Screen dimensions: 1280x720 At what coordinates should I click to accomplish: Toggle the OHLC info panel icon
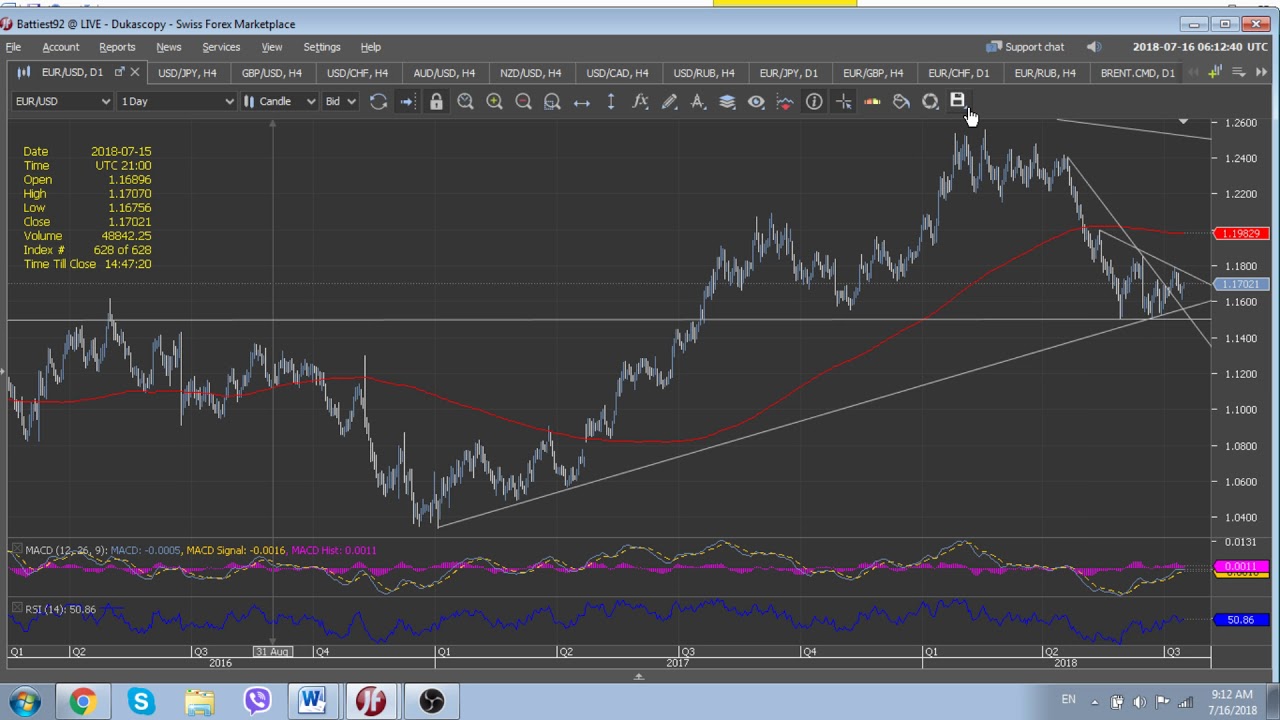click(x=814, y=101)
